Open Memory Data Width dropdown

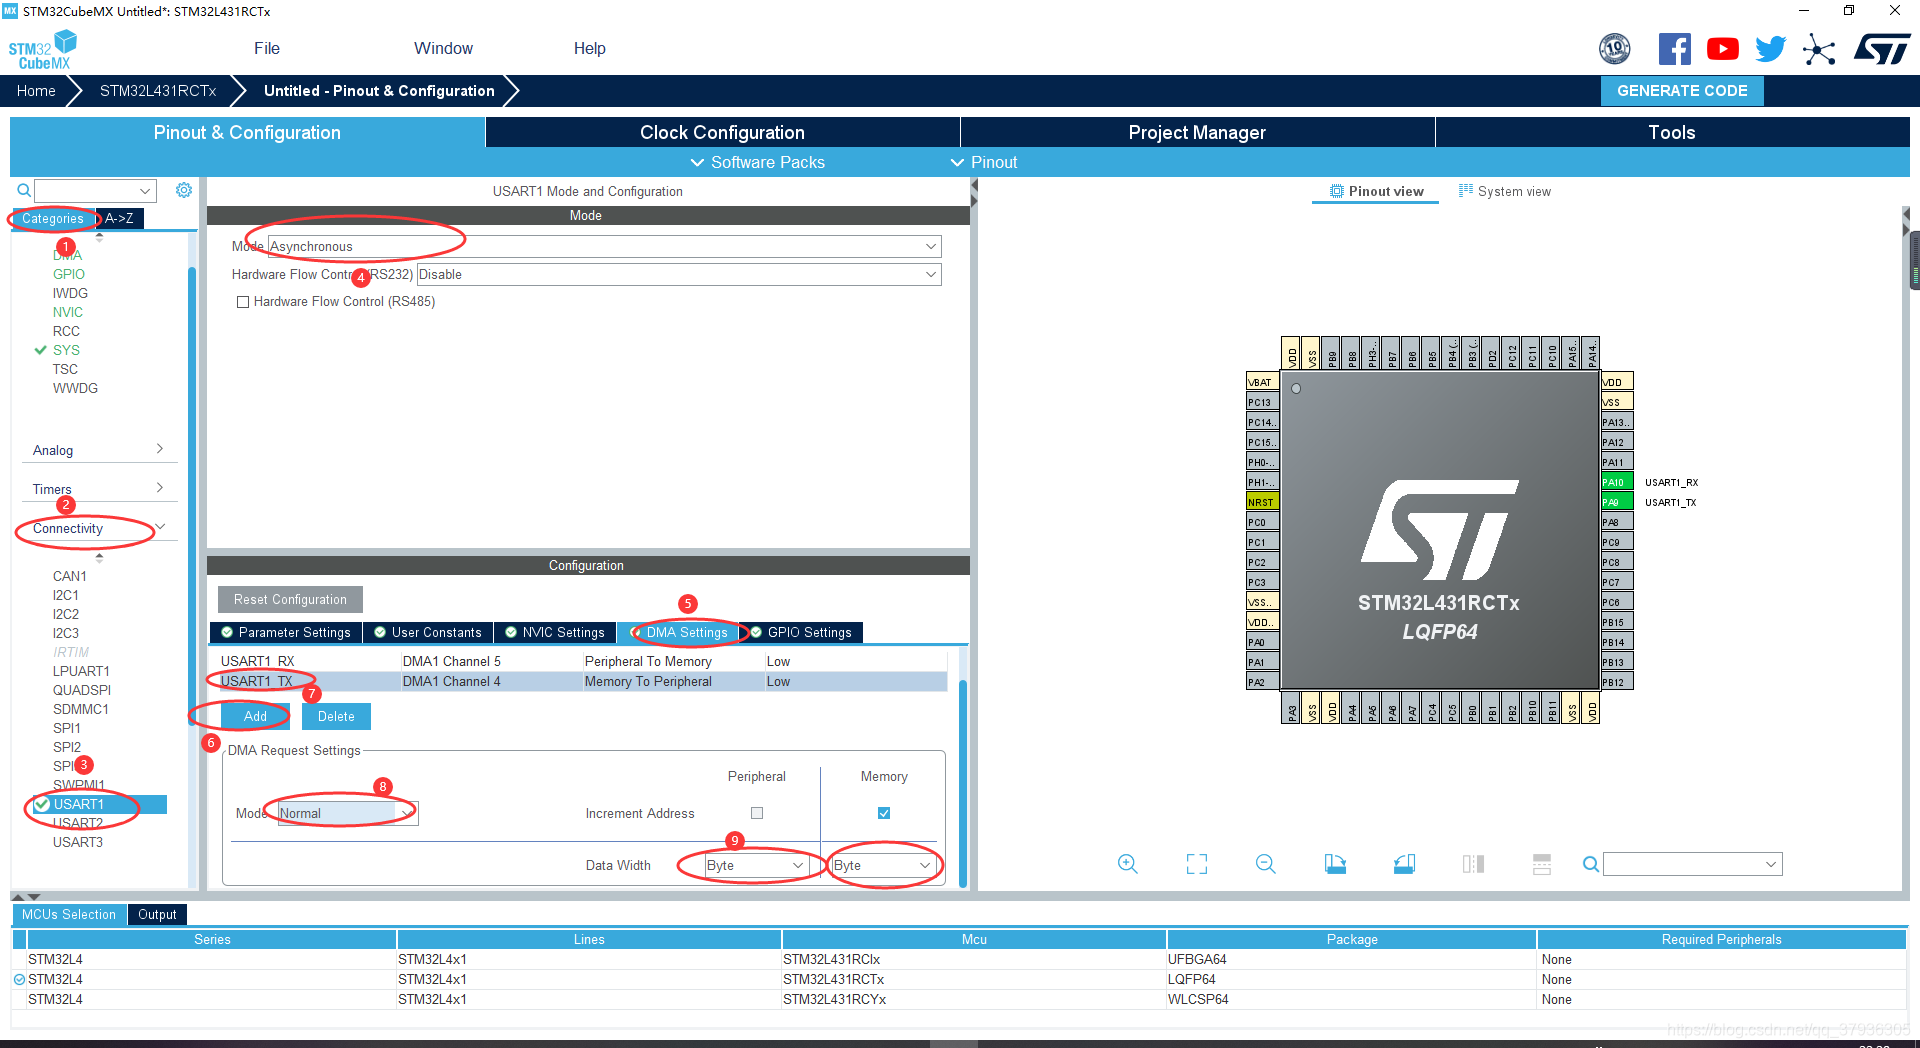point(884,865)
